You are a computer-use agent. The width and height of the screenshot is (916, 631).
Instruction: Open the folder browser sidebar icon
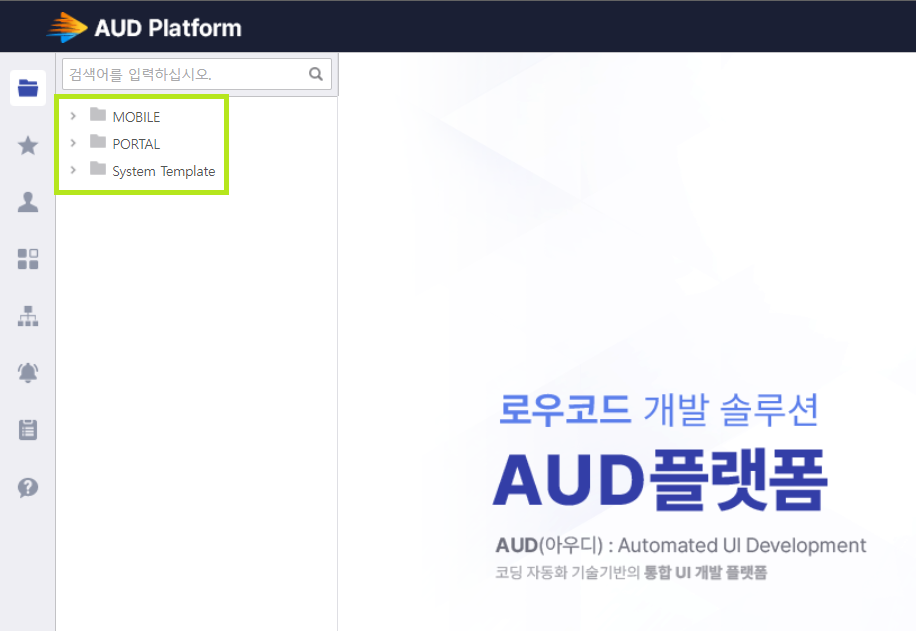point(28,88)
